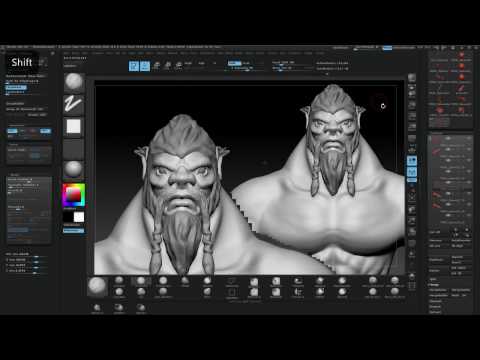Open the Color menu in menu bar
The height and width of the screenshot is (360, 480).
[x=85, y=53]
